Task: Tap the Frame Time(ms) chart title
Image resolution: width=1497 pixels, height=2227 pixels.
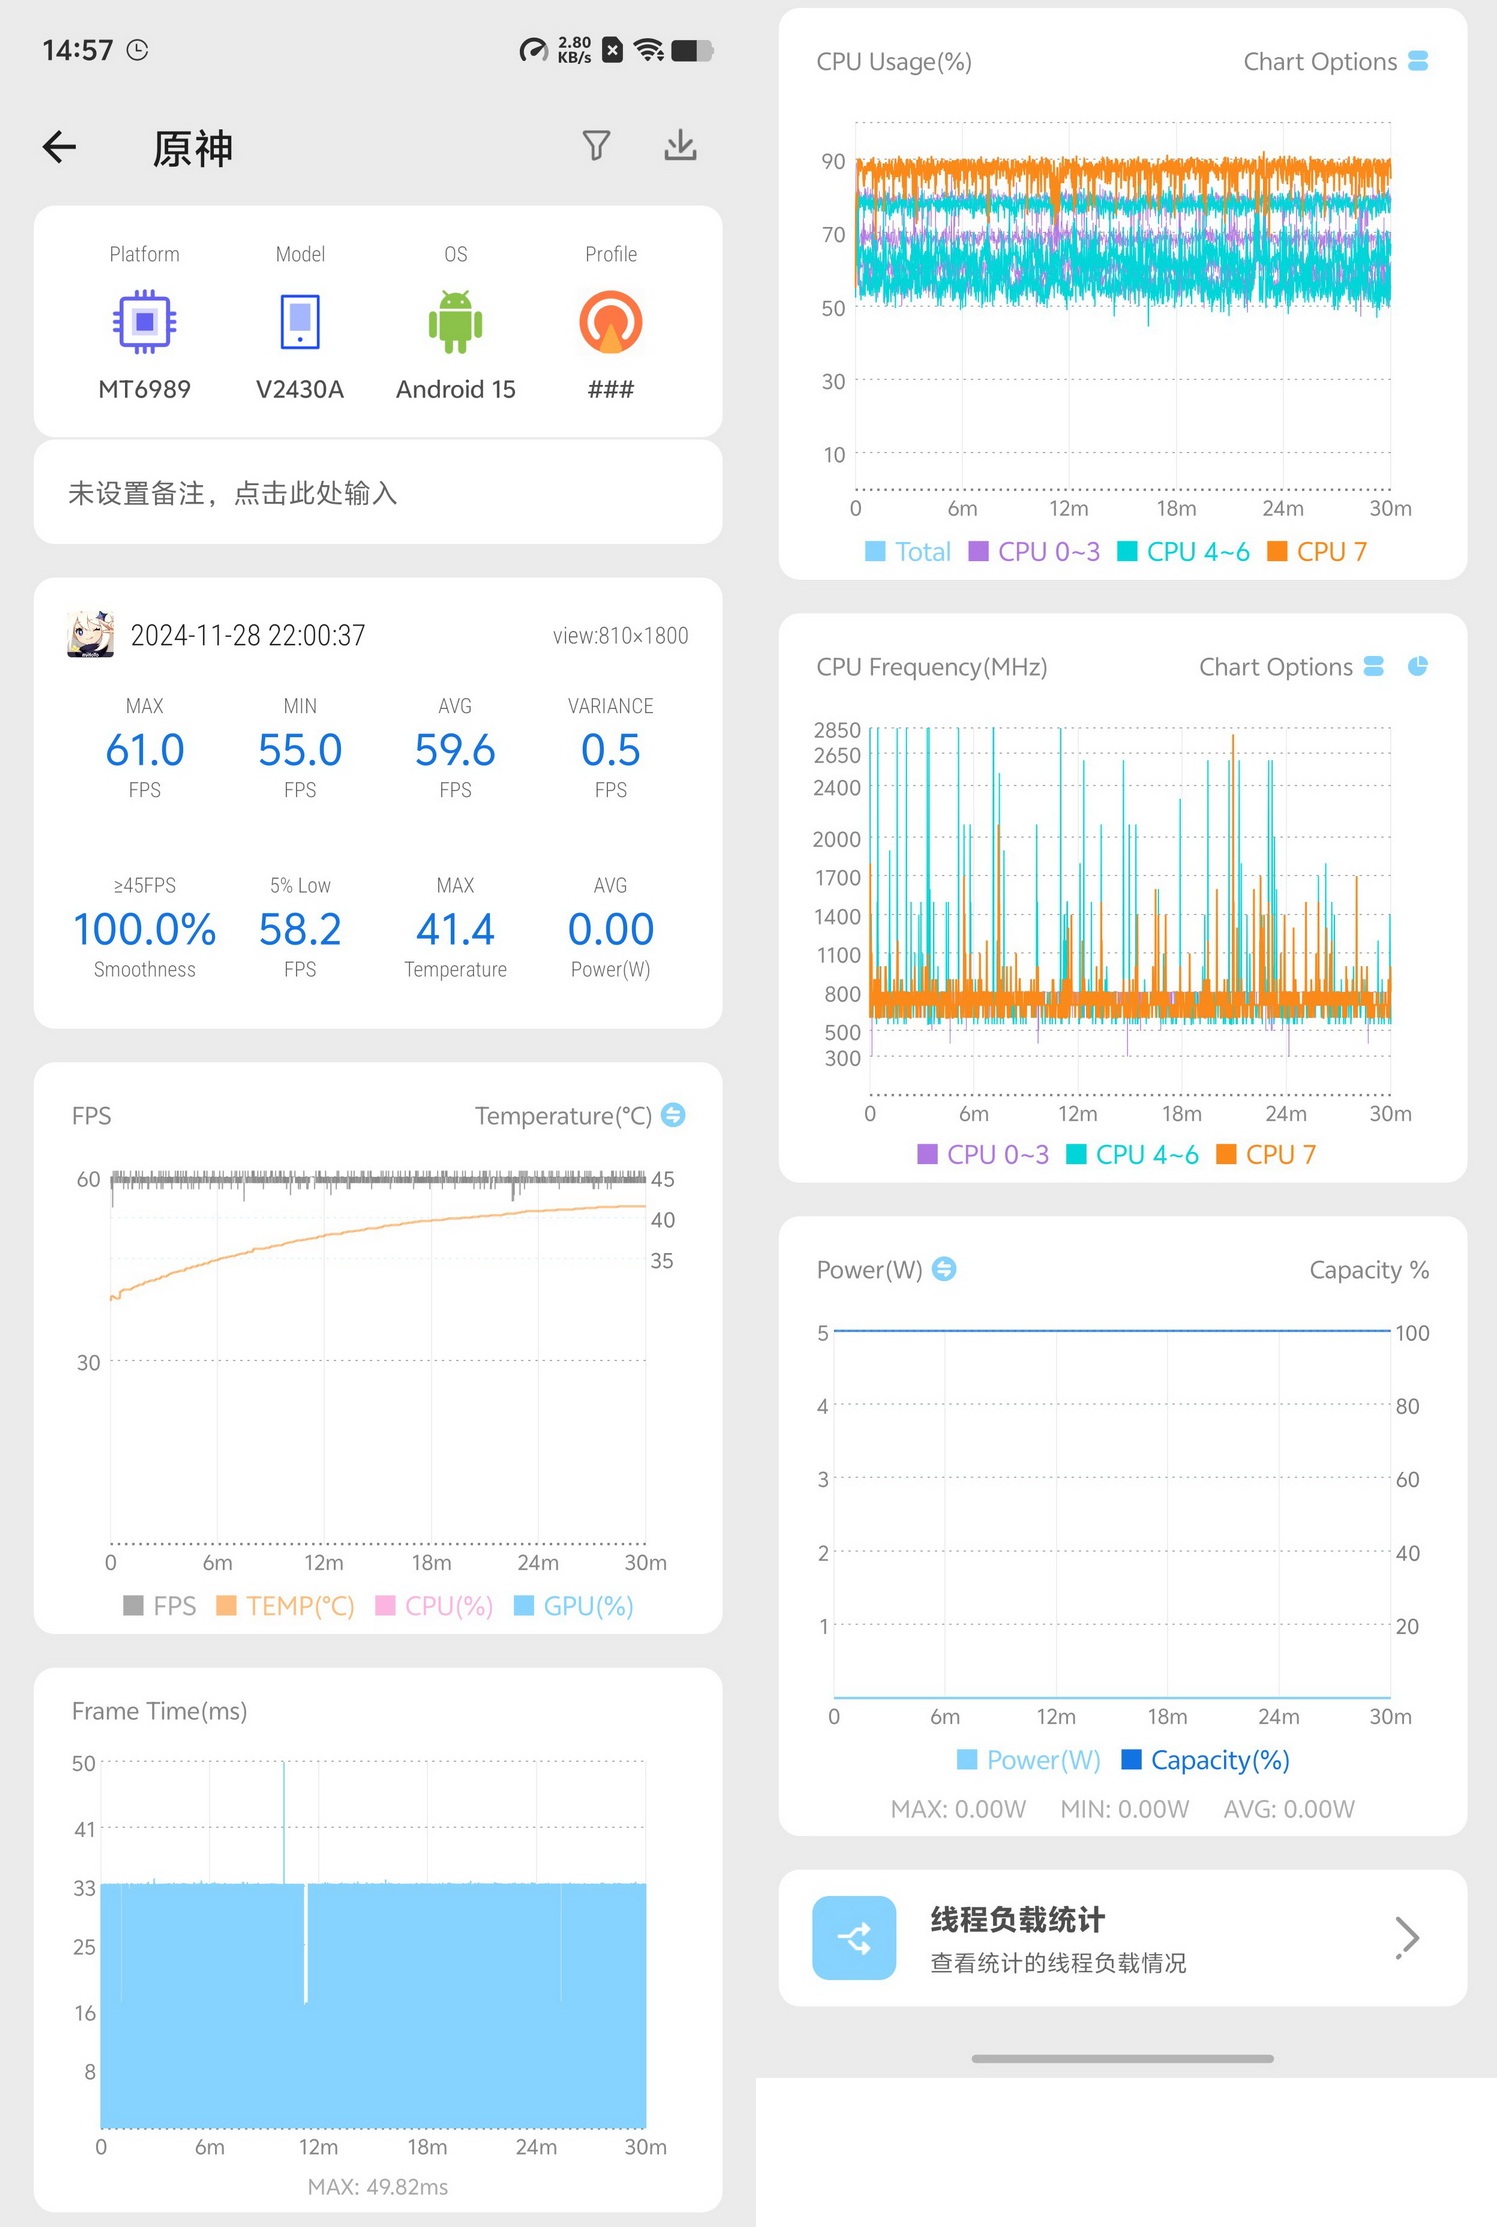Action: (159, 1711)
